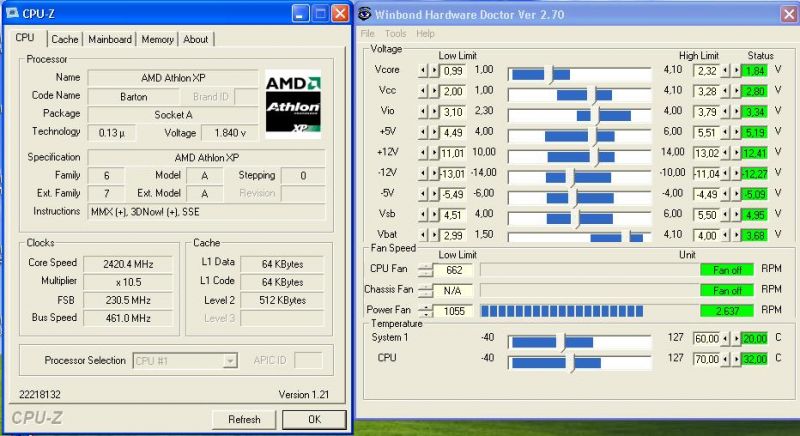Viewport: 800px width, 436px height.
Task: Decrease the -12V low limit with left arrow
Action: point(422,174)
